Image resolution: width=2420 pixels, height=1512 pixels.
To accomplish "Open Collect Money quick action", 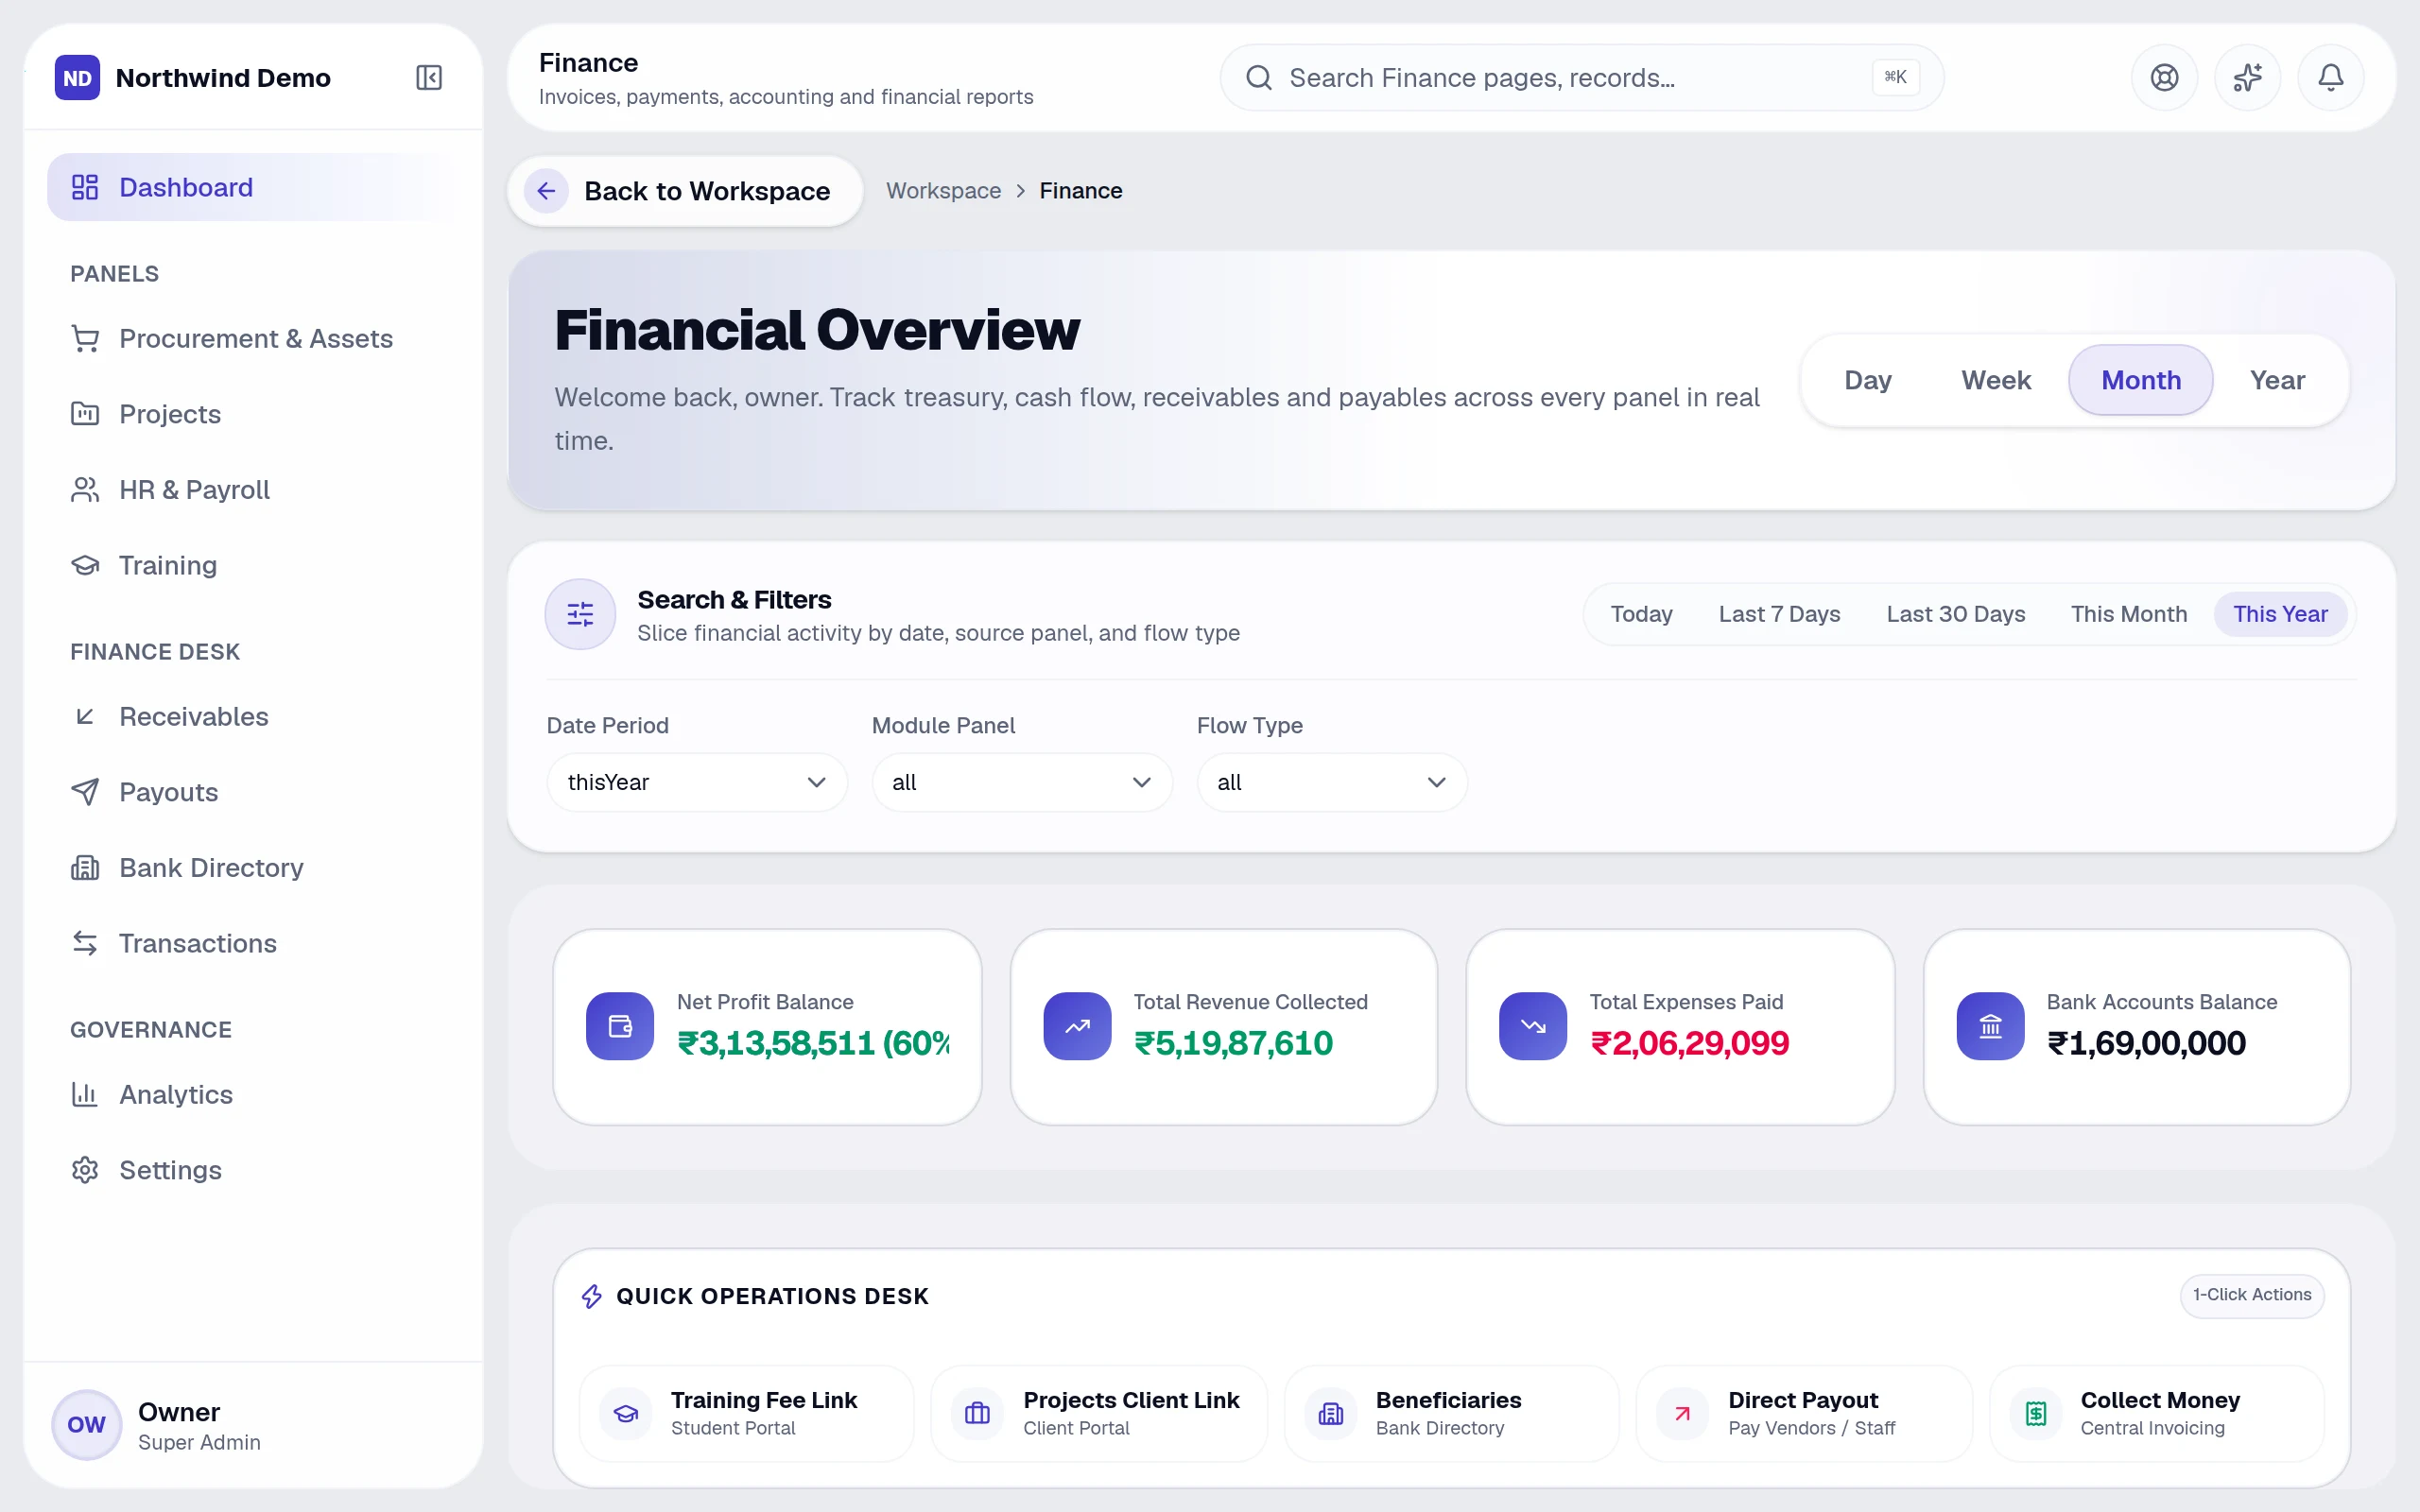I will coord(2156,1413).
